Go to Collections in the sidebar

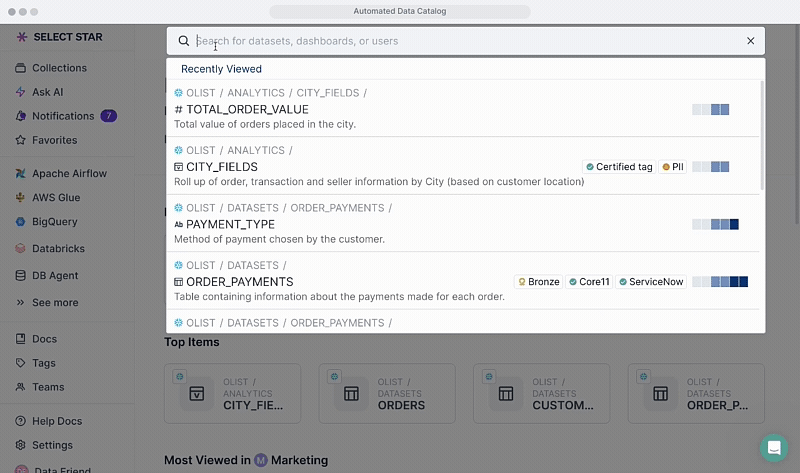59,68
